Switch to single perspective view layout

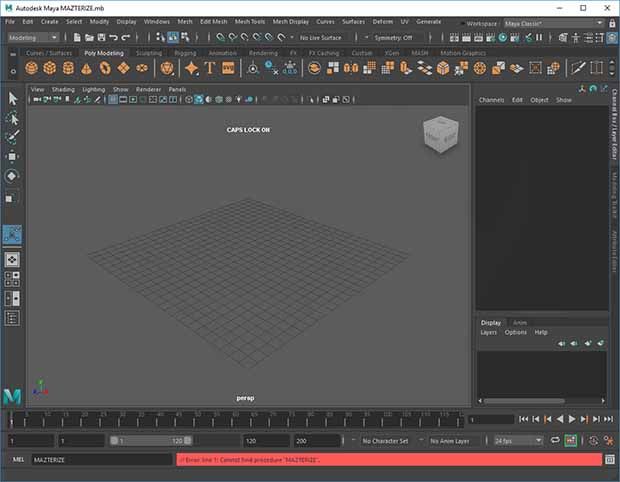click(12, 260)
